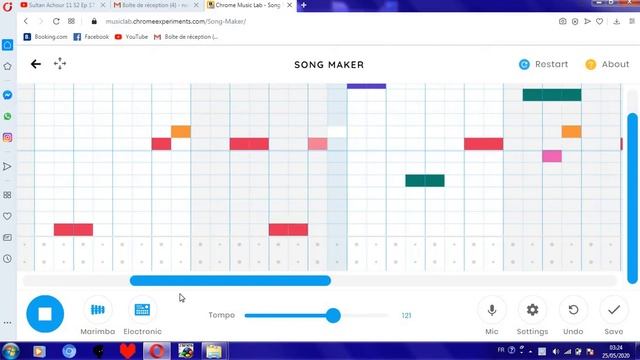Open Instagram in the Opera sidebar

point(7,138)
